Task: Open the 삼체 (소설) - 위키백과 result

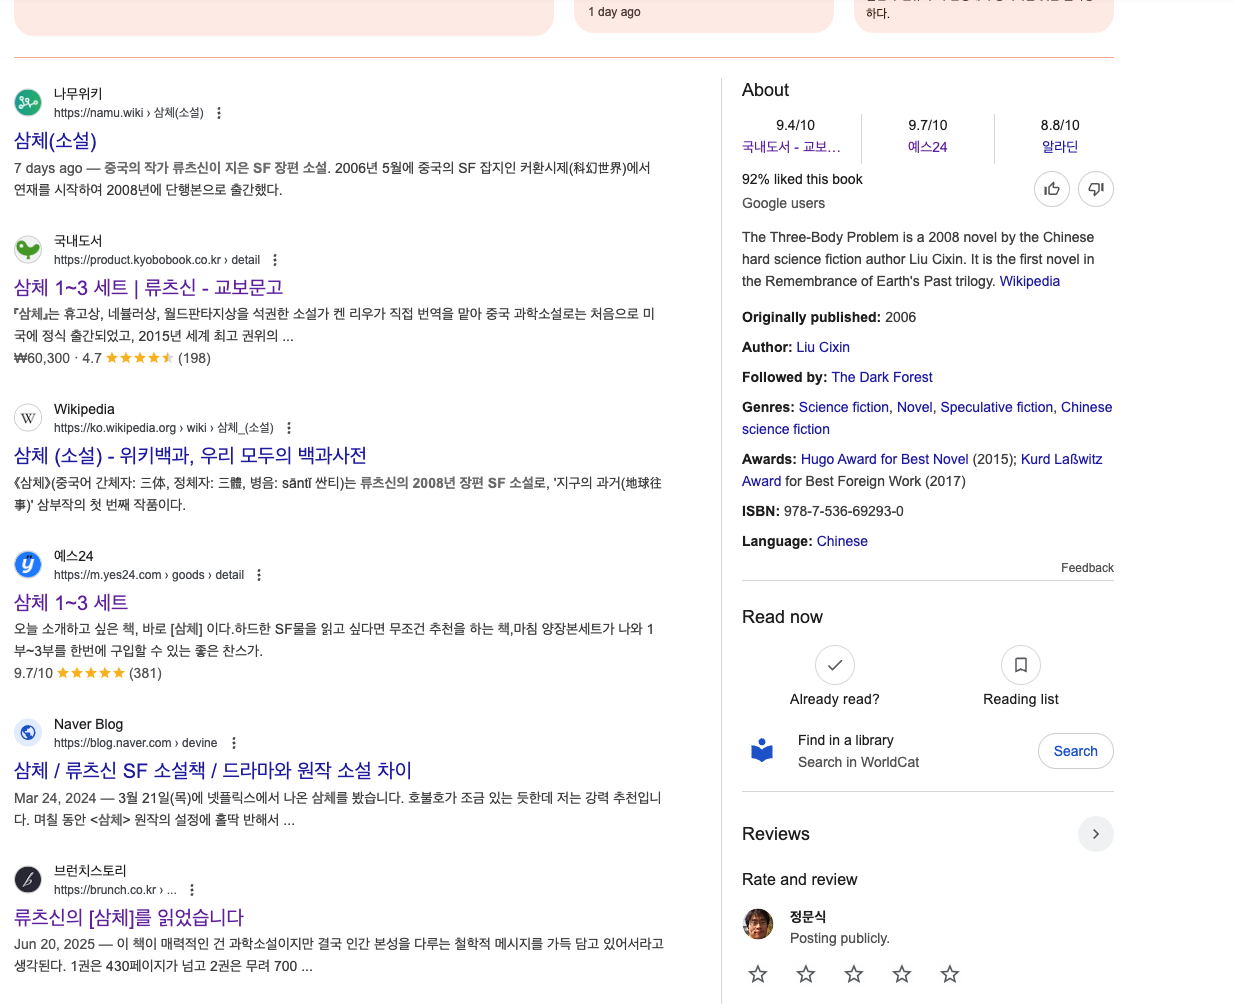Action: (x=190, y=456)
